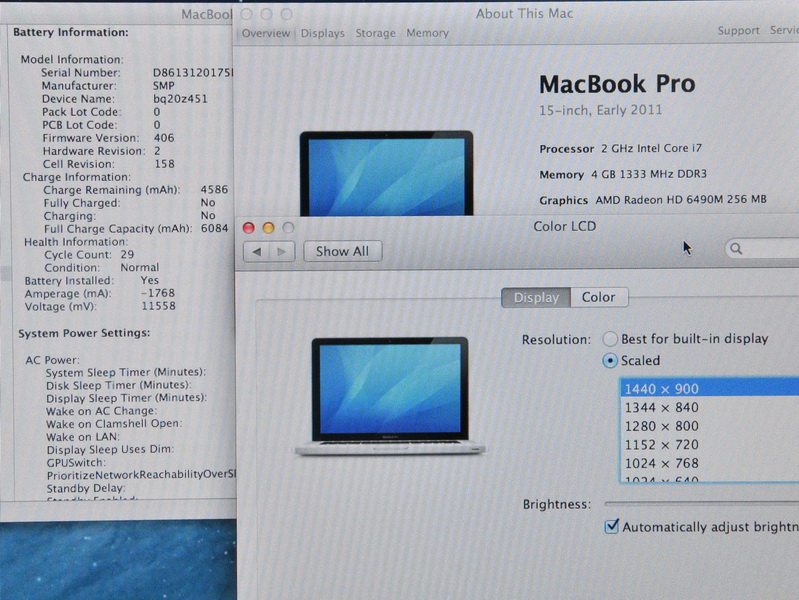Select 1440 × 900 resolution

coord(710,389)
